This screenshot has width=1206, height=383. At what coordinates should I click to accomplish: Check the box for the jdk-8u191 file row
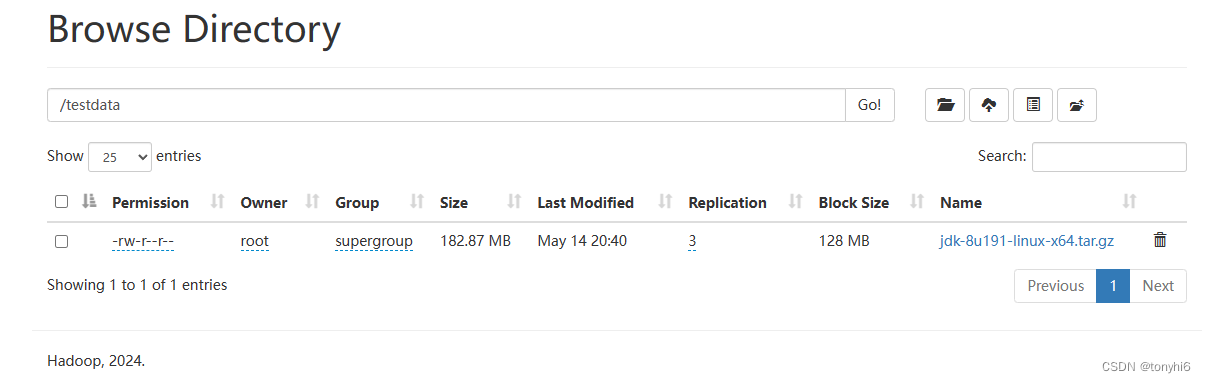tap(61, 241)
